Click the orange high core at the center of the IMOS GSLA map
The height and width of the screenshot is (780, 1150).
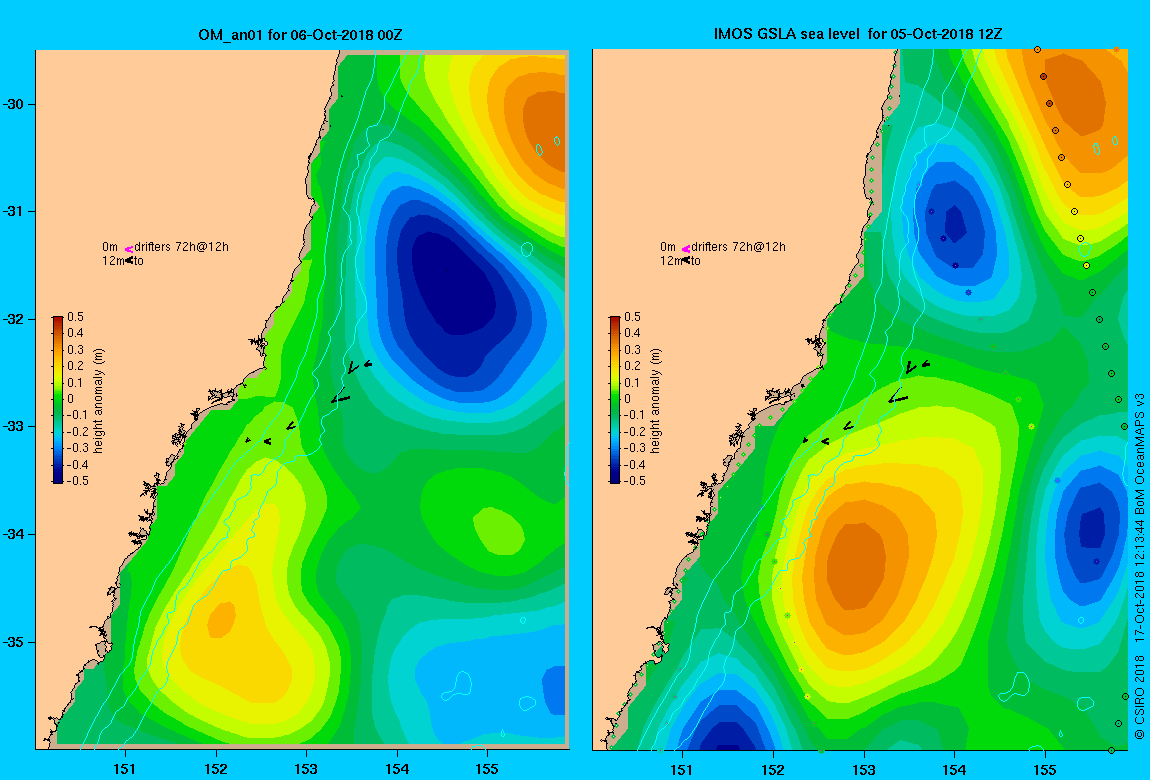click(857, 564)
